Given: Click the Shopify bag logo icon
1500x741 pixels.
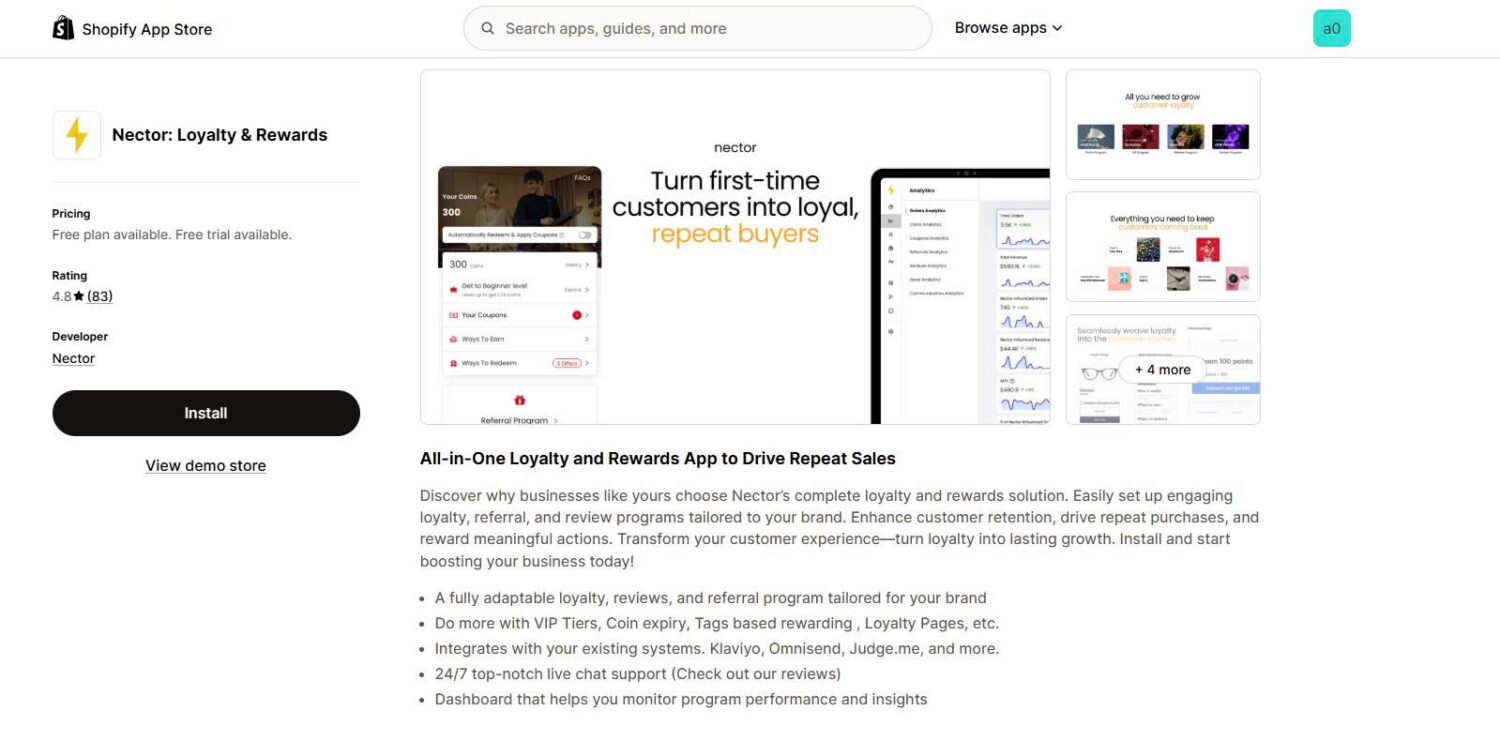Looking at the screenshot, I should pos(63,27).
